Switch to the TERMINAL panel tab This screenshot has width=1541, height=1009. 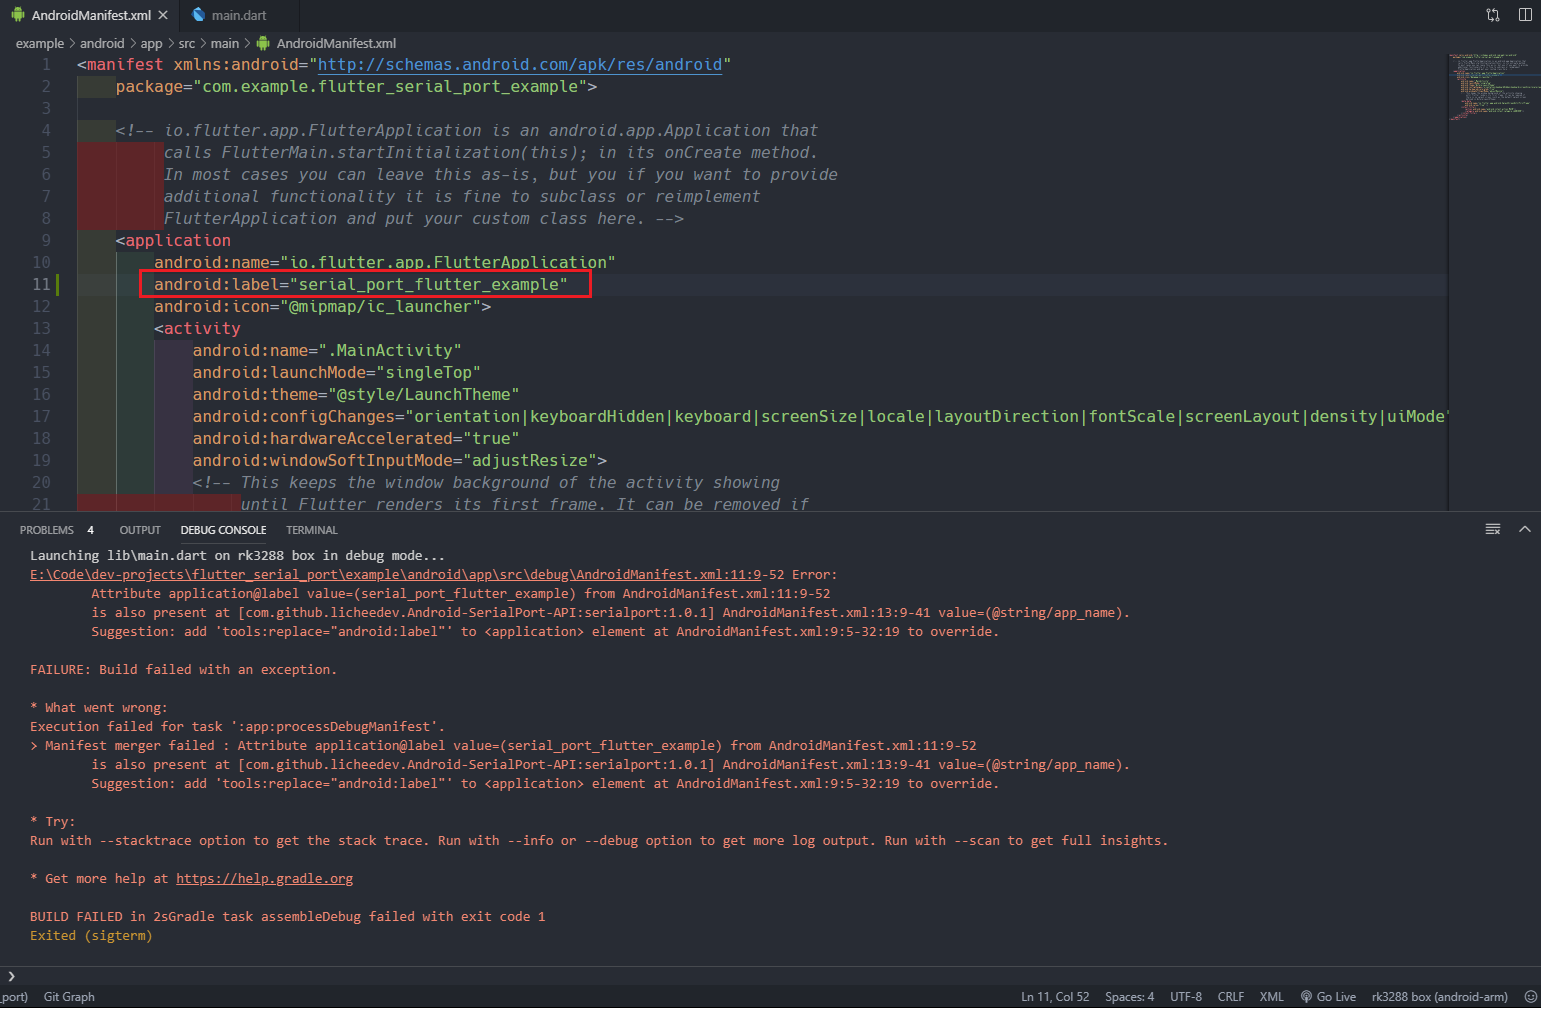click(312, 530)
